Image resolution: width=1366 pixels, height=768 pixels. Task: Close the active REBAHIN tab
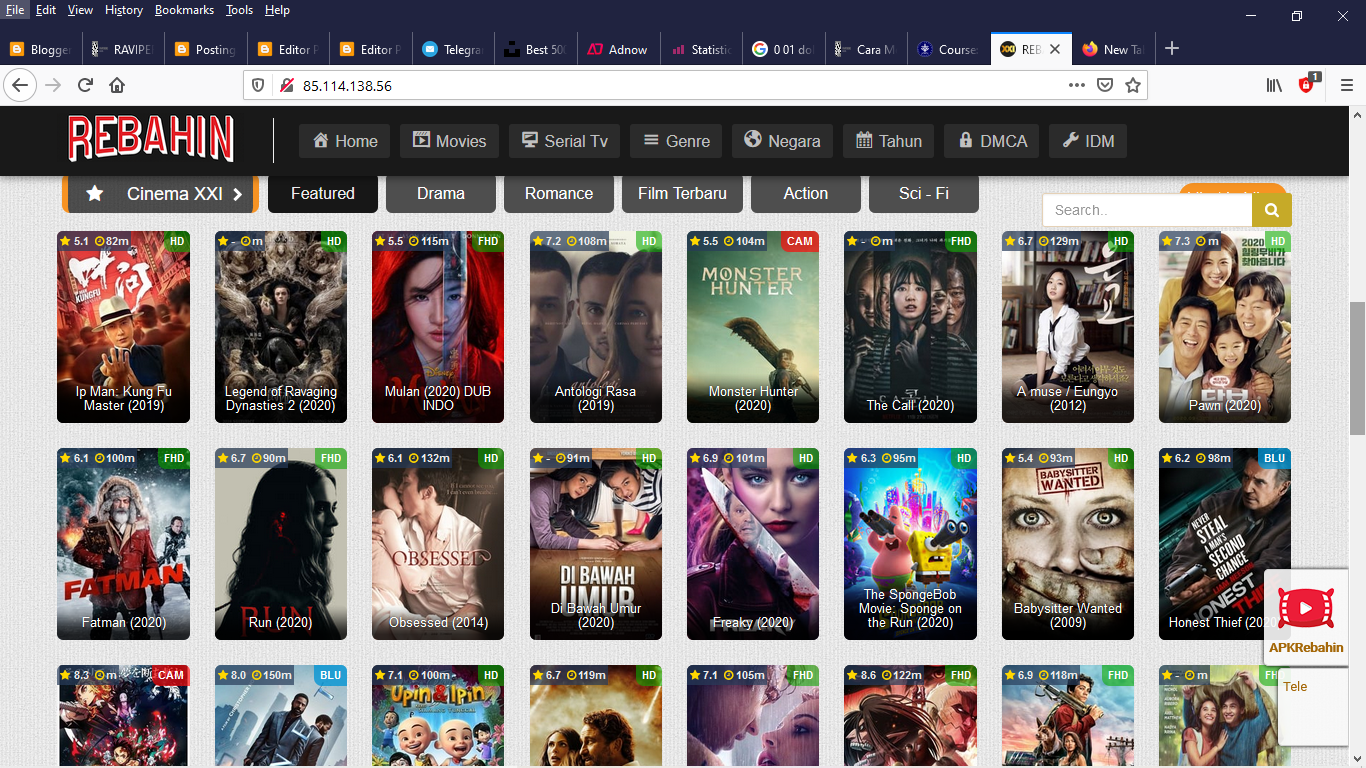(1054, 49)
